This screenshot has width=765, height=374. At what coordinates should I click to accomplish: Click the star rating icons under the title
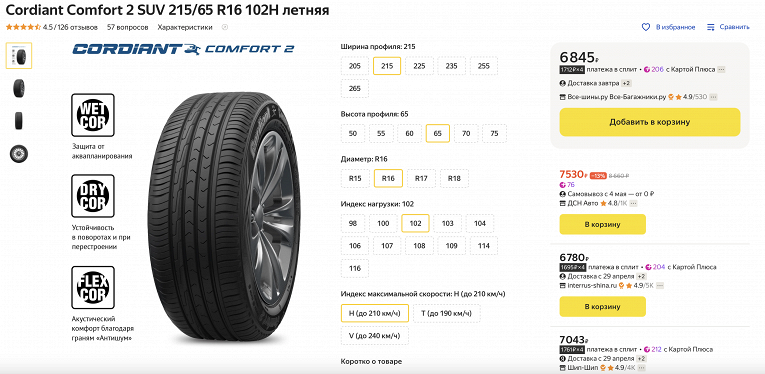tap(23, 27)
